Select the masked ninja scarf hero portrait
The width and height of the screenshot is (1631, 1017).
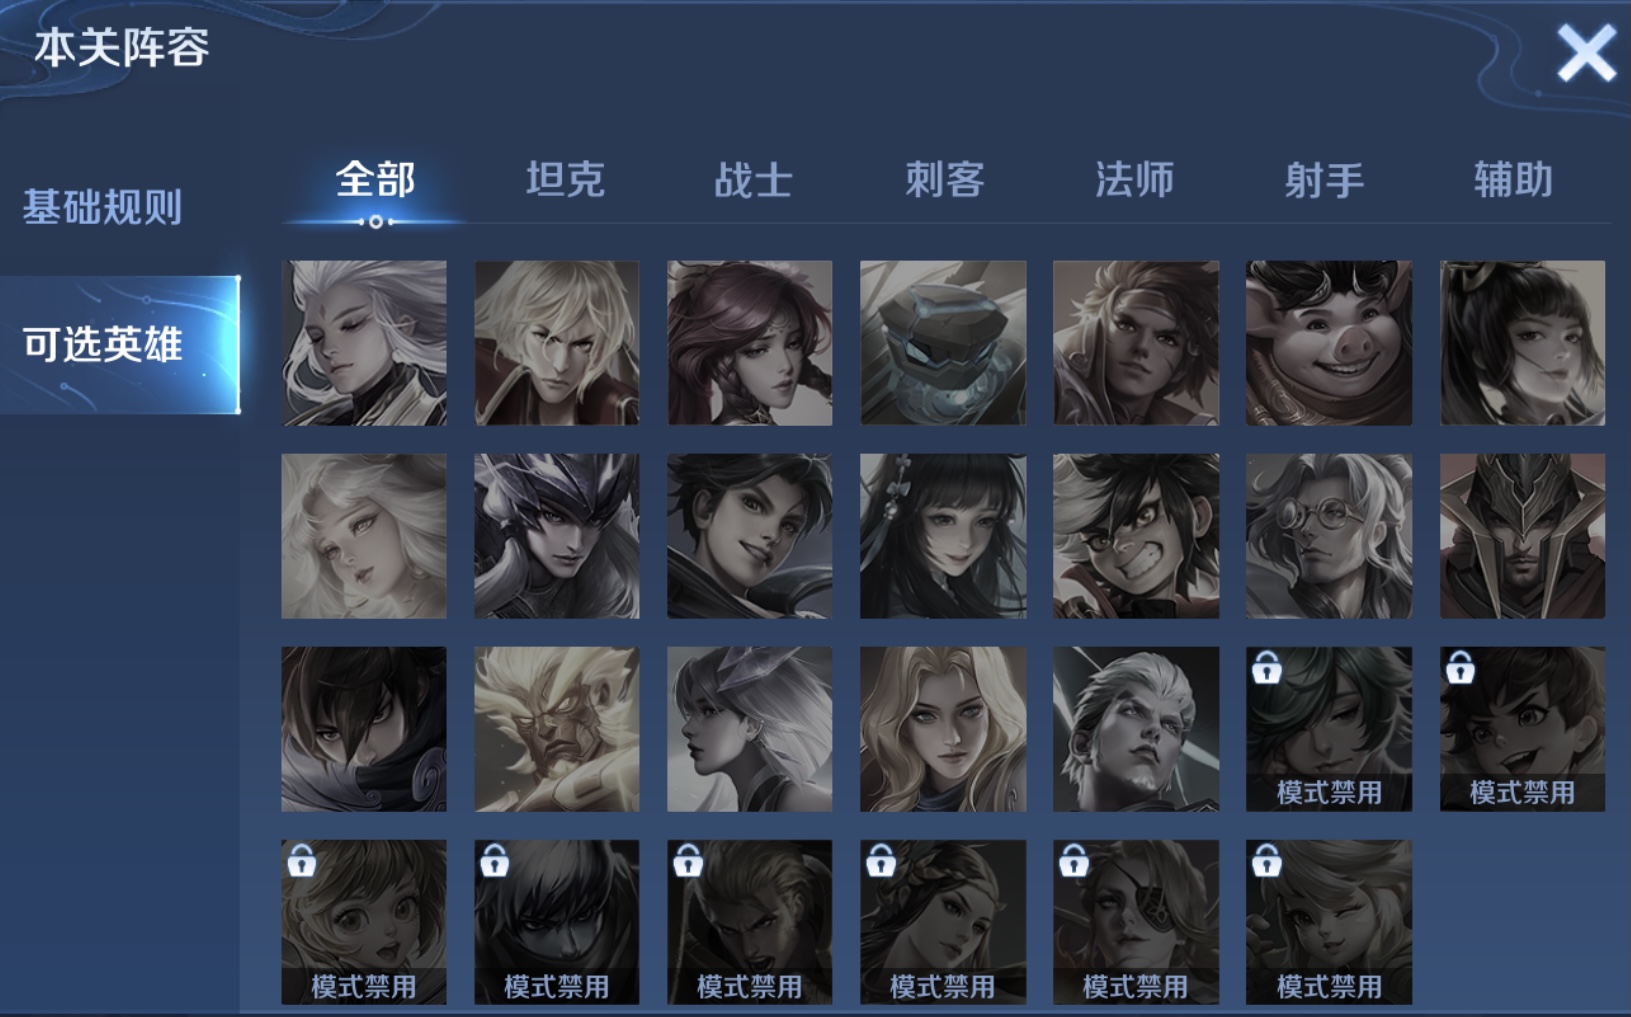point(364,729)
